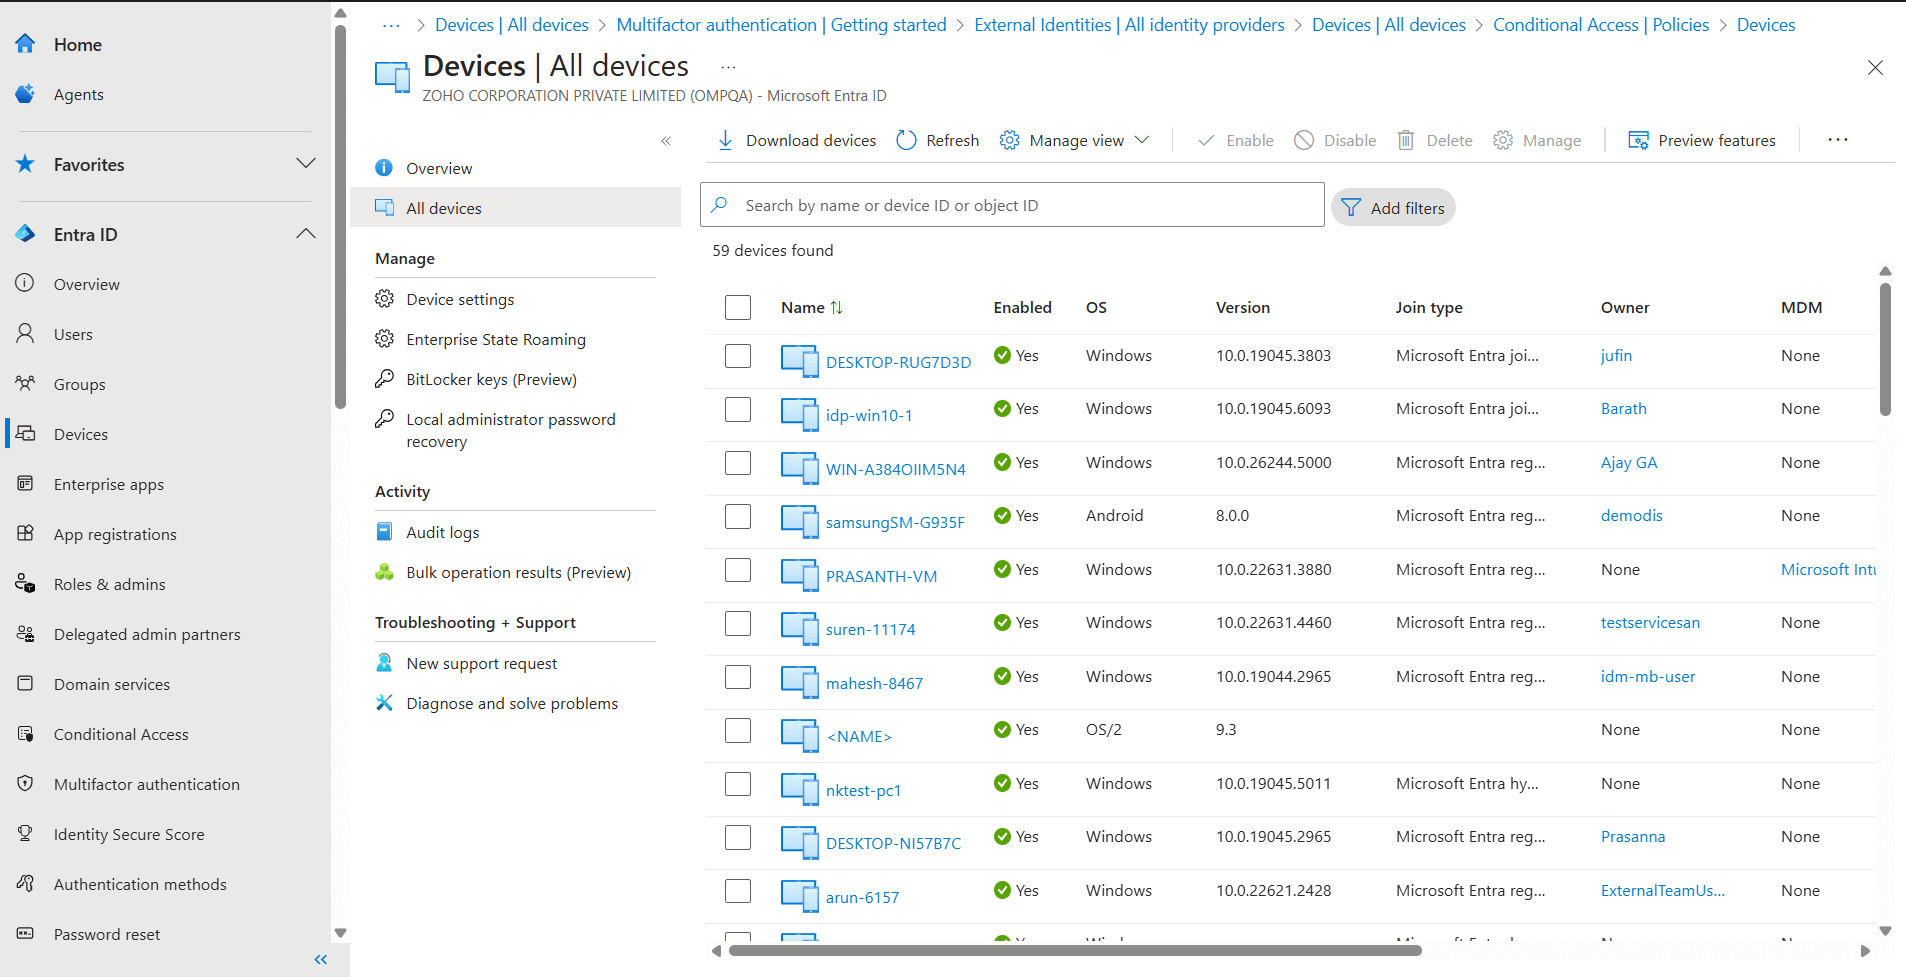Collapse the Entra ID section

[x=306, y=233]
